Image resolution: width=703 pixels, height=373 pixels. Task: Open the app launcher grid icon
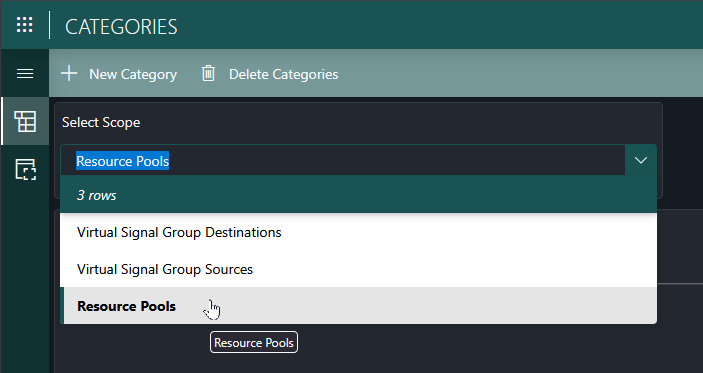tap(25, 25)
